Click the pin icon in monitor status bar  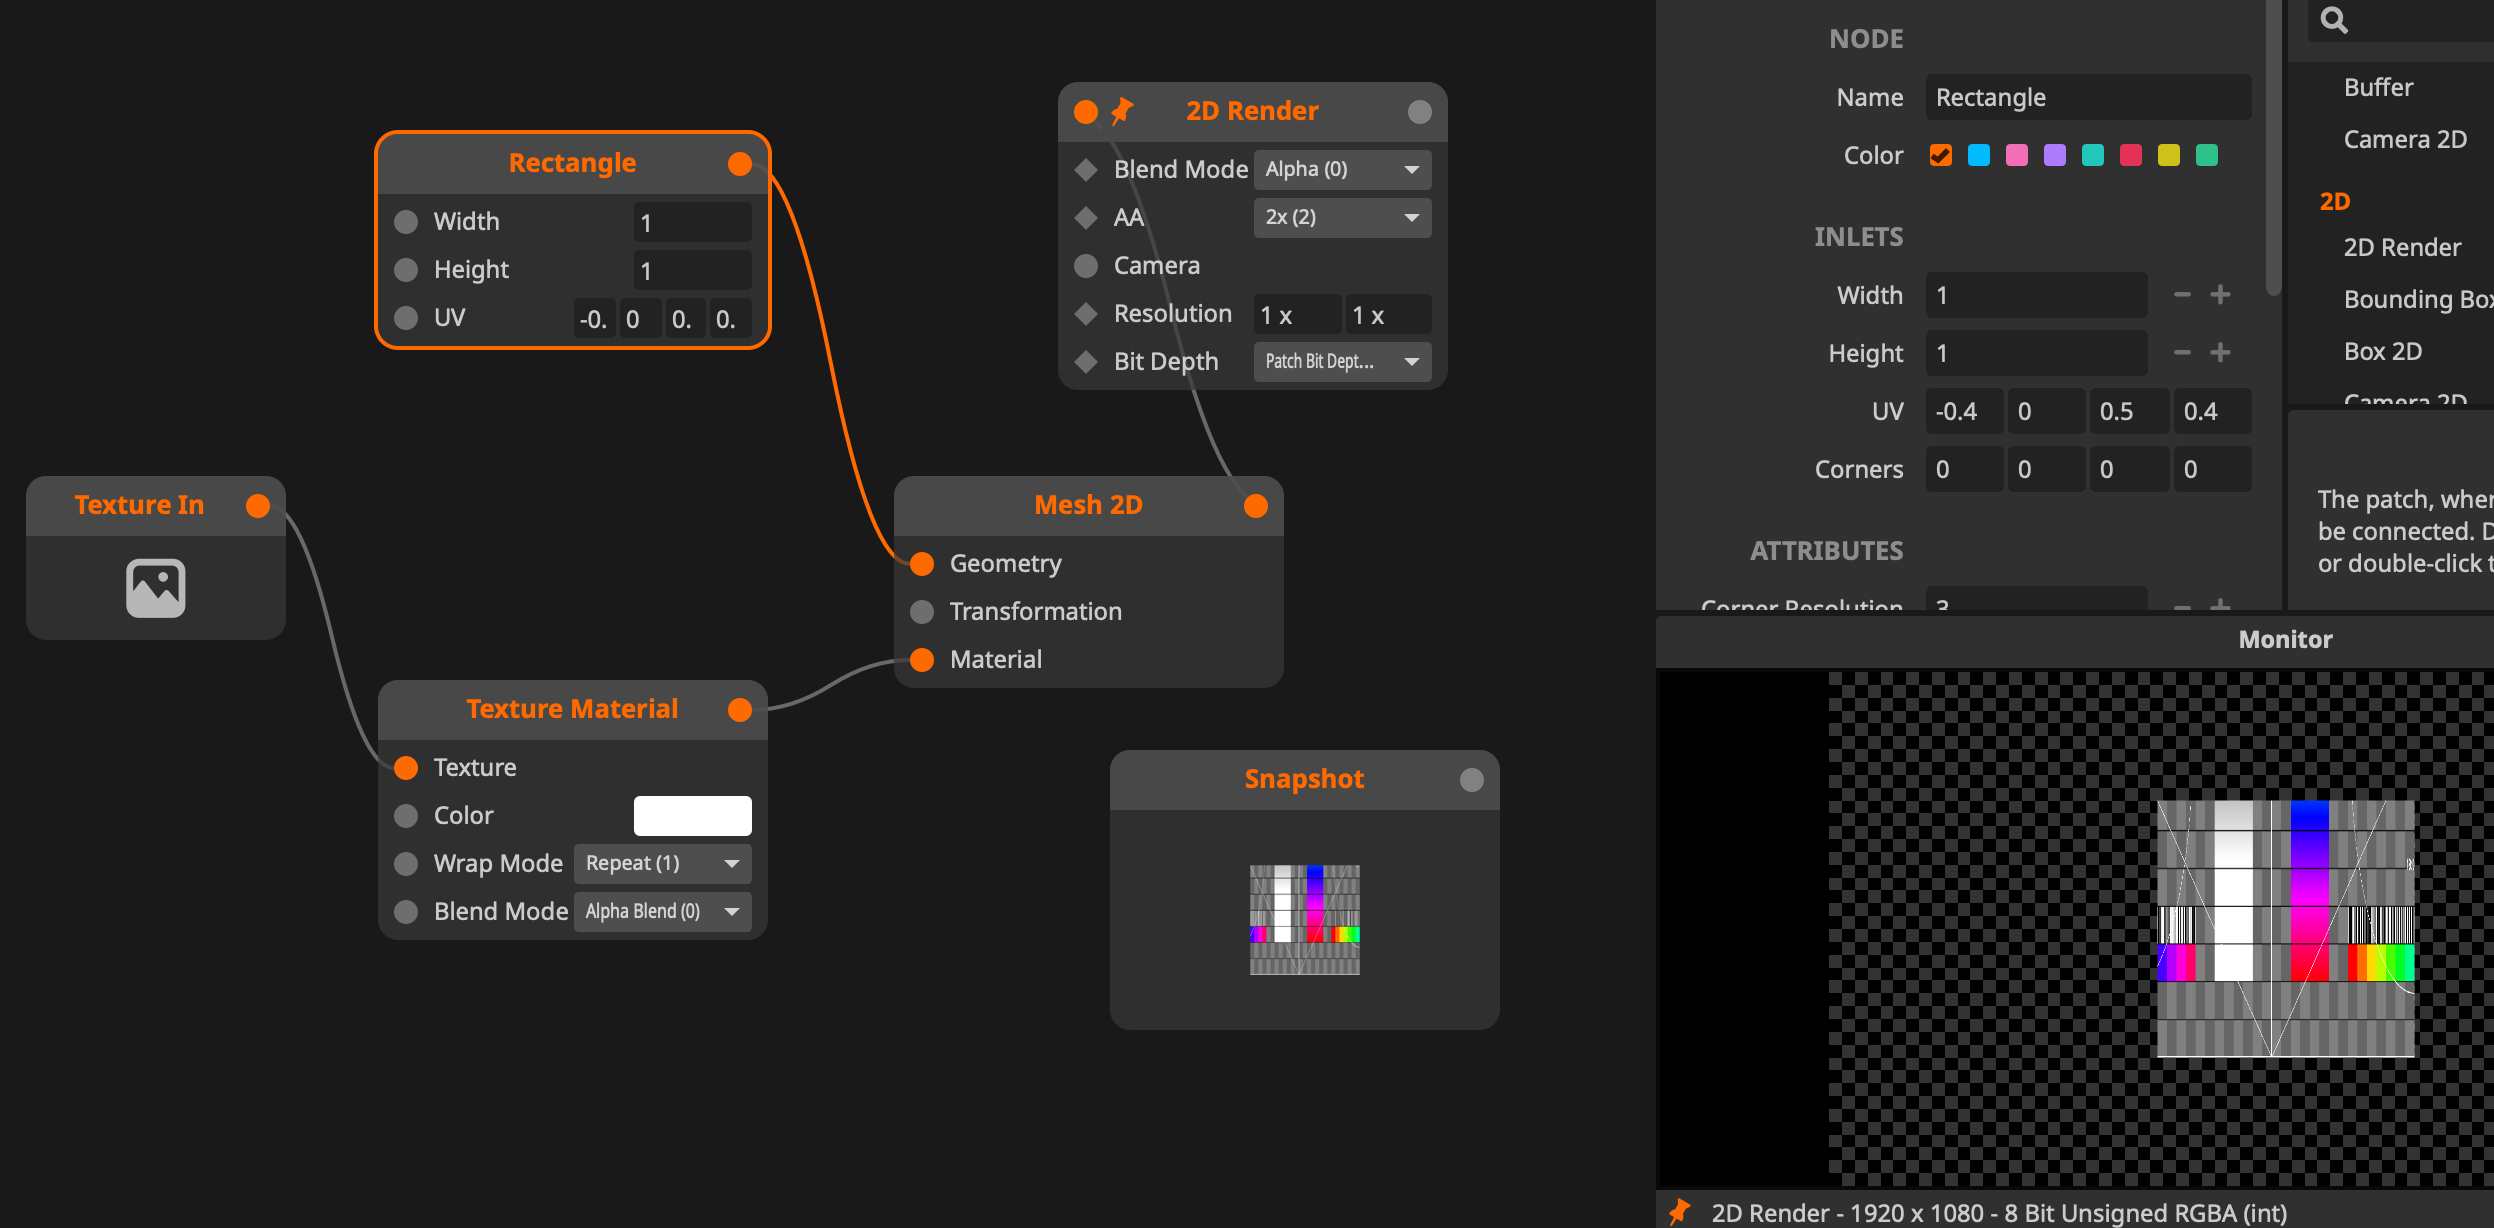pyautogui.click(x=1680, y=1212)
